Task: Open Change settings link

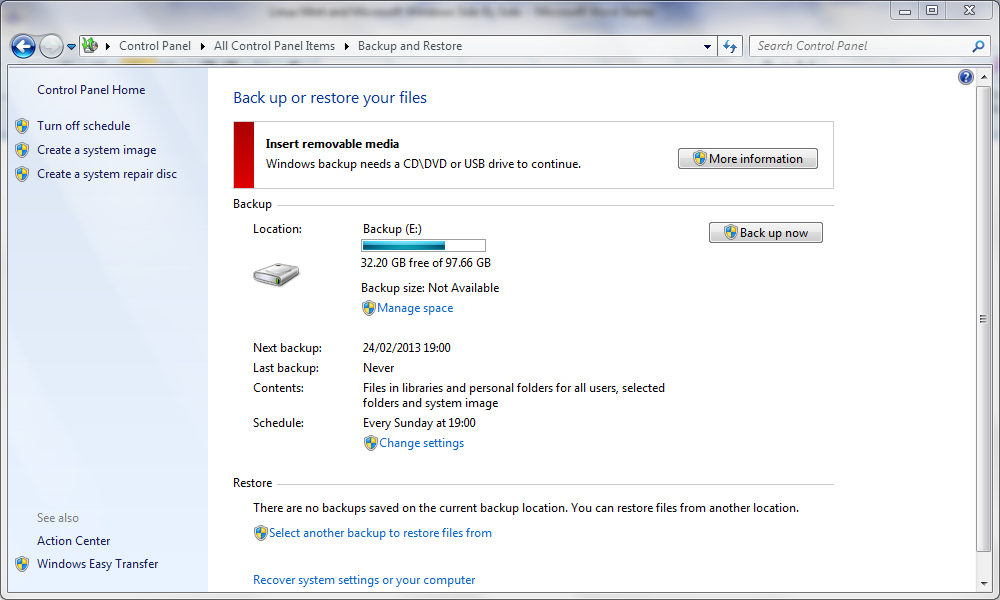Action: coord(422,443)
